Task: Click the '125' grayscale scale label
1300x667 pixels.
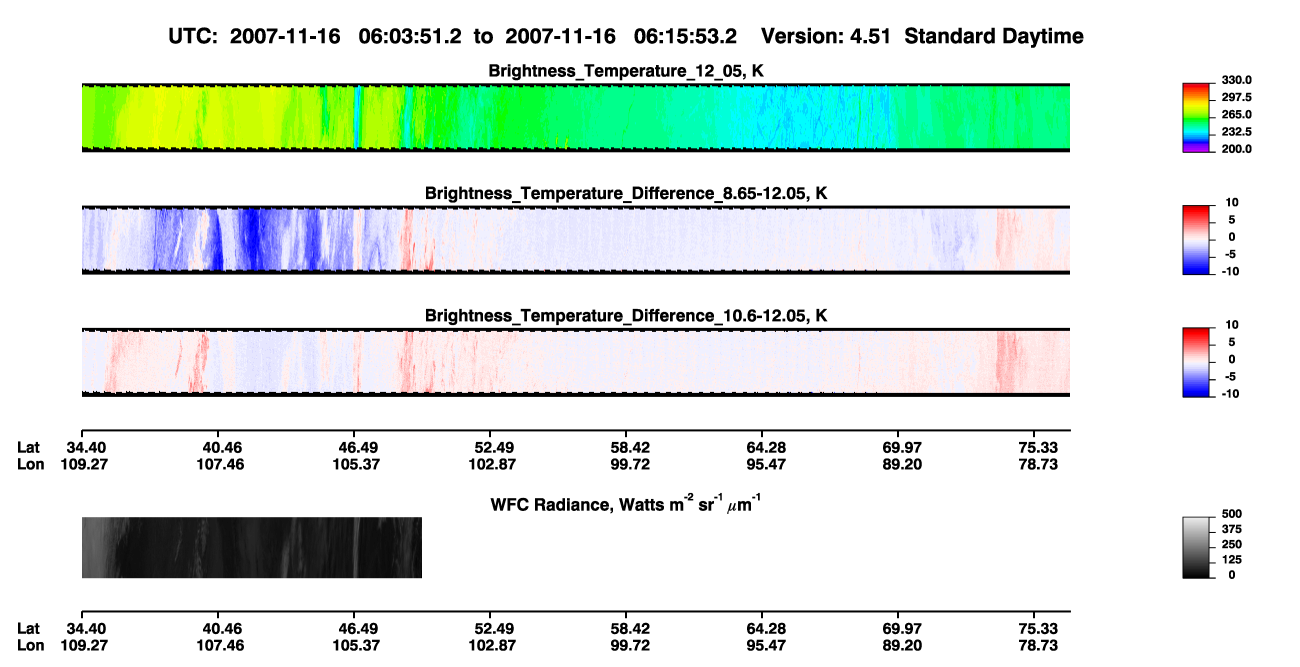Action: [1234, 561]
